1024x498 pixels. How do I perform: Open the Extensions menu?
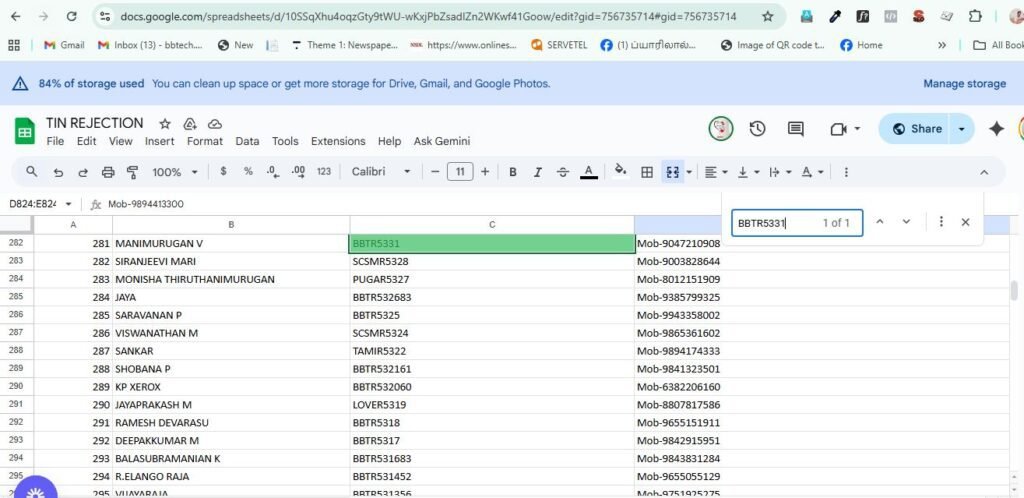(338, 142)
